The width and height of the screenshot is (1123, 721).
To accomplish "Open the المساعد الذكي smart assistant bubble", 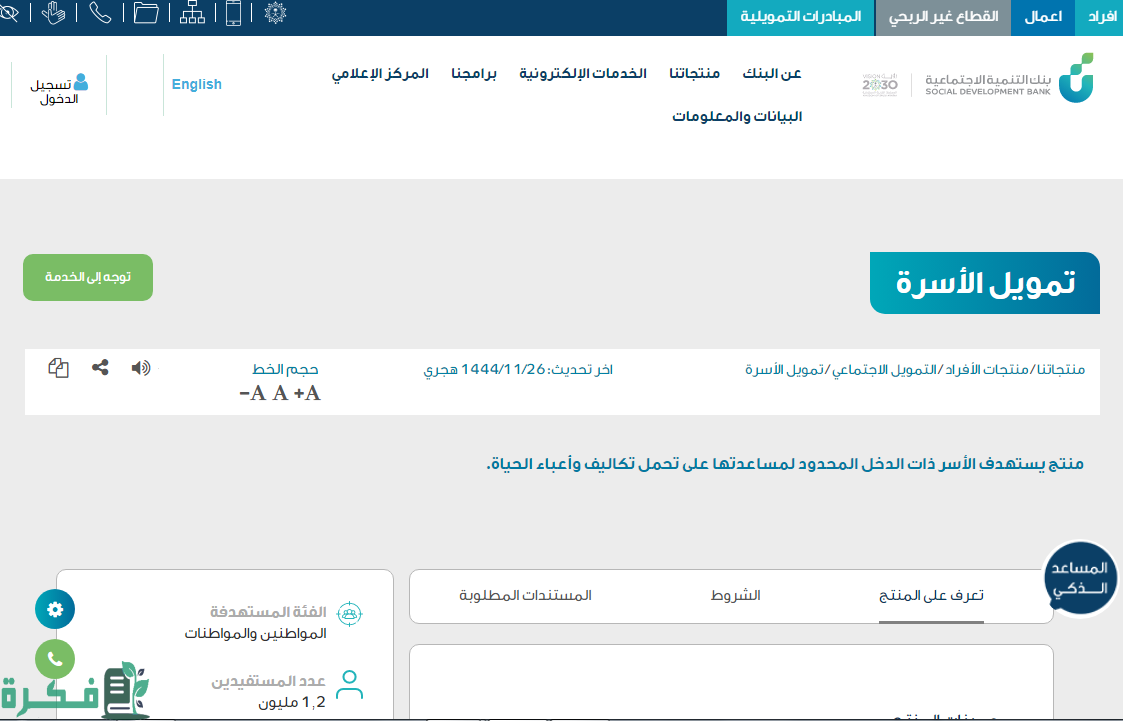I will [x=1079, y=580].
